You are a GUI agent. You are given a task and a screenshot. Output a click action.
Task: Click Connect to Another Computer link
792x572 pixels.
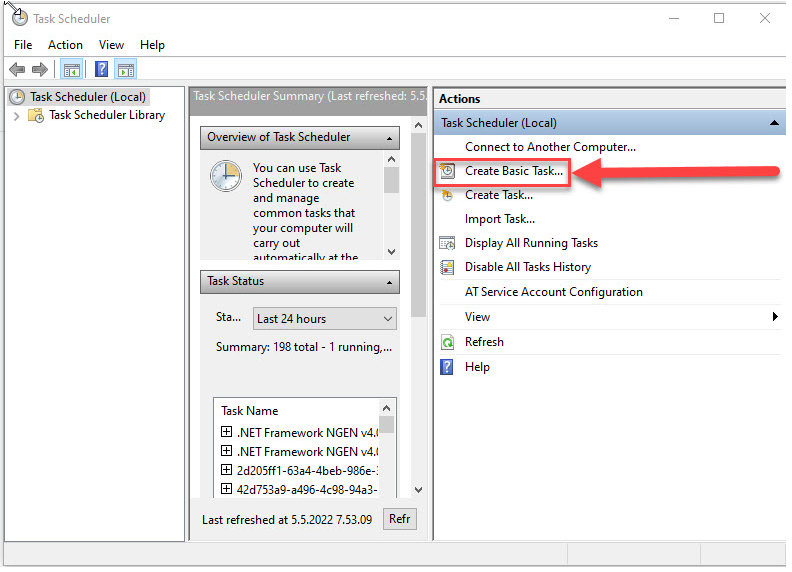point(550,147)
